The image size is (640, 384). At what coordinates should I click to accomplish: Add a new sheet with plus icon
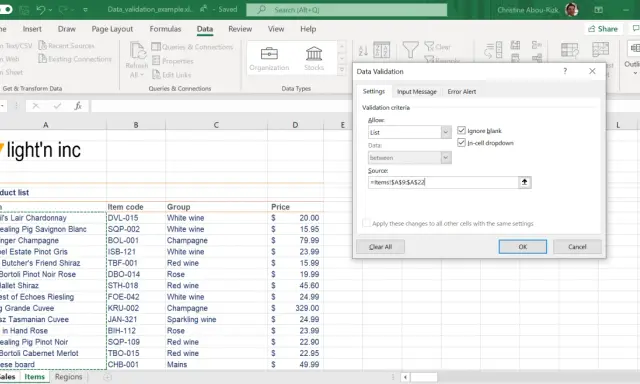(x=107, y=377)
